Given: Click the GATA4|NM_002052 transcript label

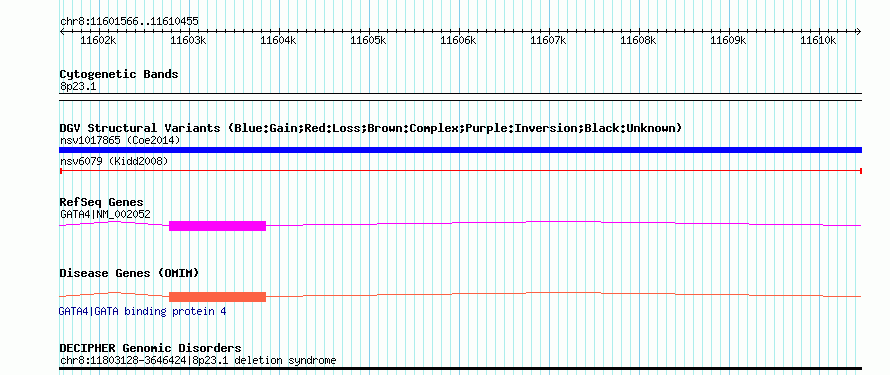Looking at the screenshot, I should tap(105, 214).
